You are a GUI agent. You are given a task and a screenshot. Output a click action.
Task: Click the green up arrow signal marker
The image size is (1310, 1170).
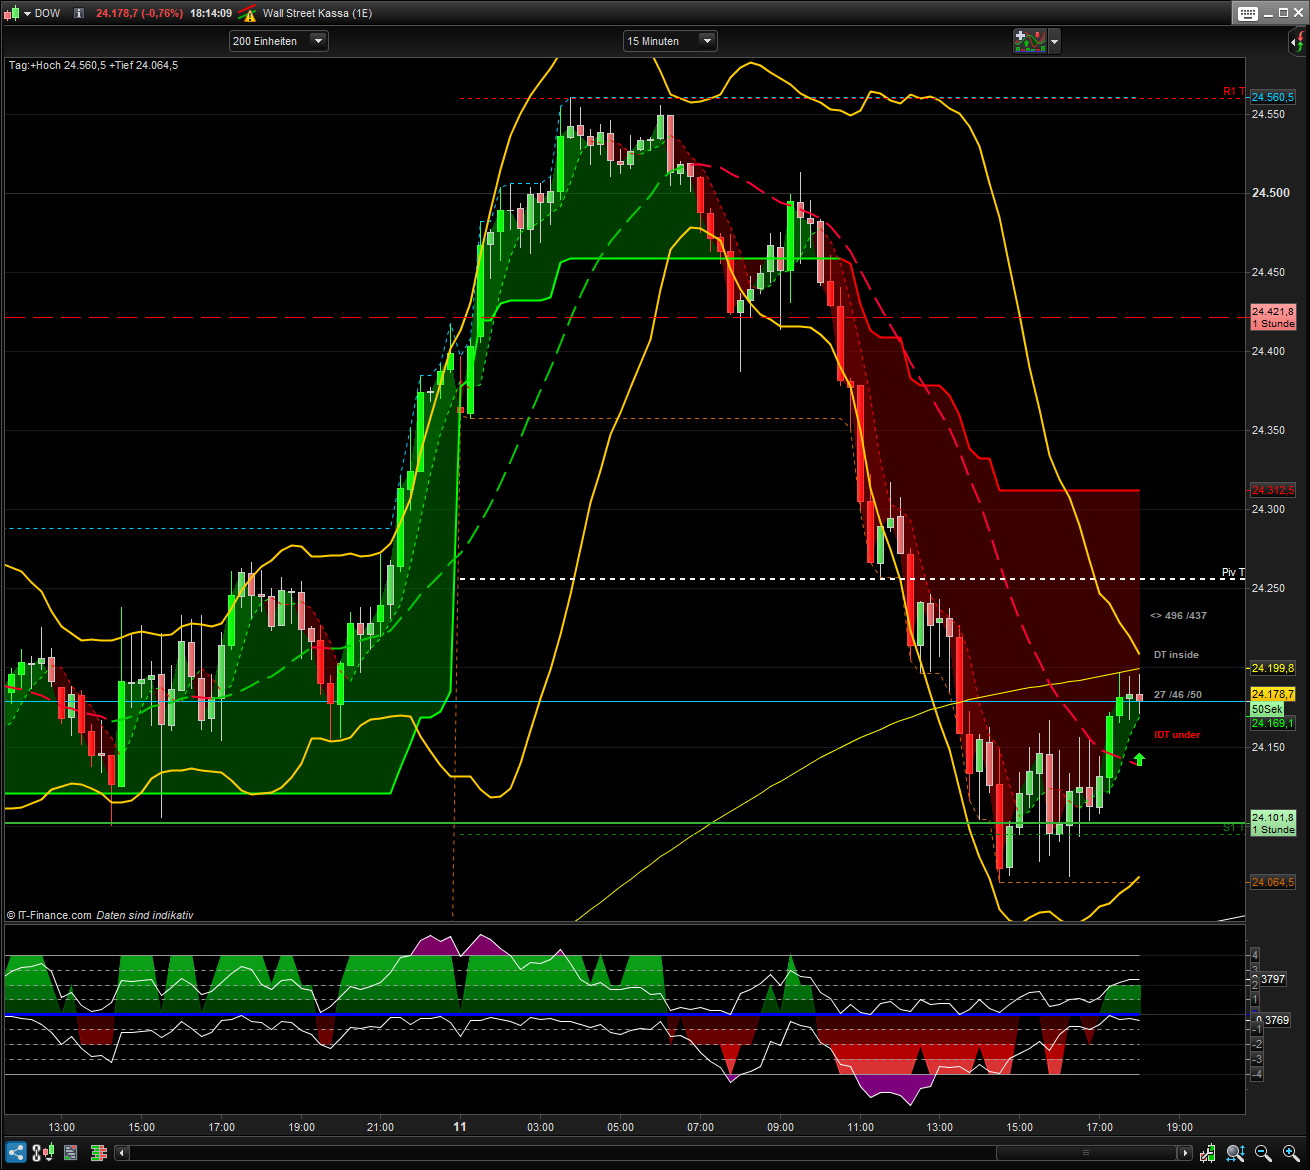tap(1138, 760)
